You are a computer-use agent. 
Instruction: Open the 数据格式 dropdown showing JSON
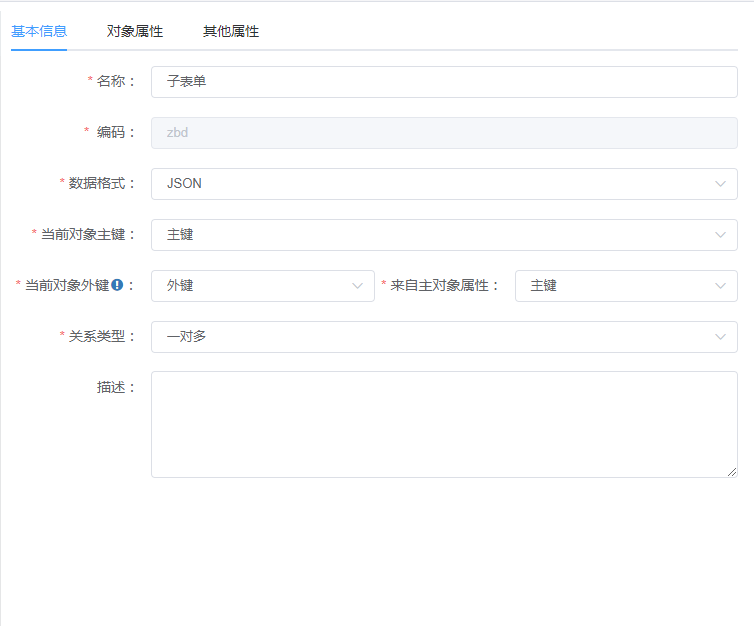click(x=430, y=184)
